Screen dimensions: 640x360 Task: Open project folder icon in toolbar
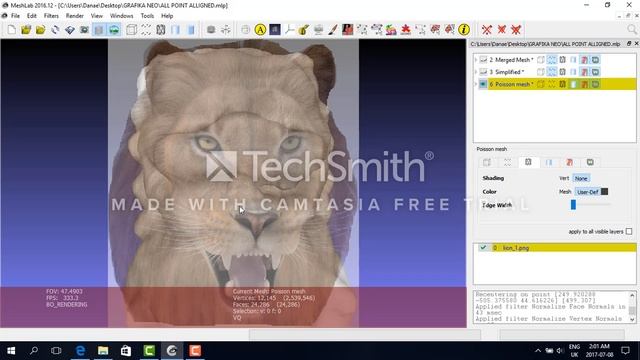pyautogui.click(x=26, y=30)
